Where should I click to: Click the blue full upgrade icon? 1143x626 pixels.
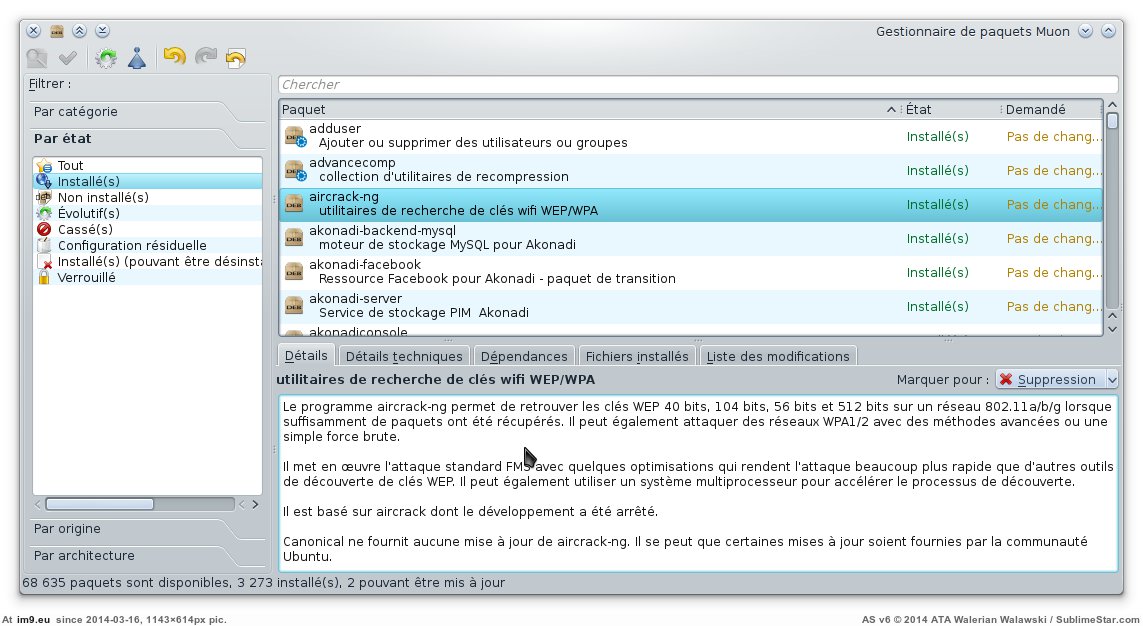pos(137,58)
